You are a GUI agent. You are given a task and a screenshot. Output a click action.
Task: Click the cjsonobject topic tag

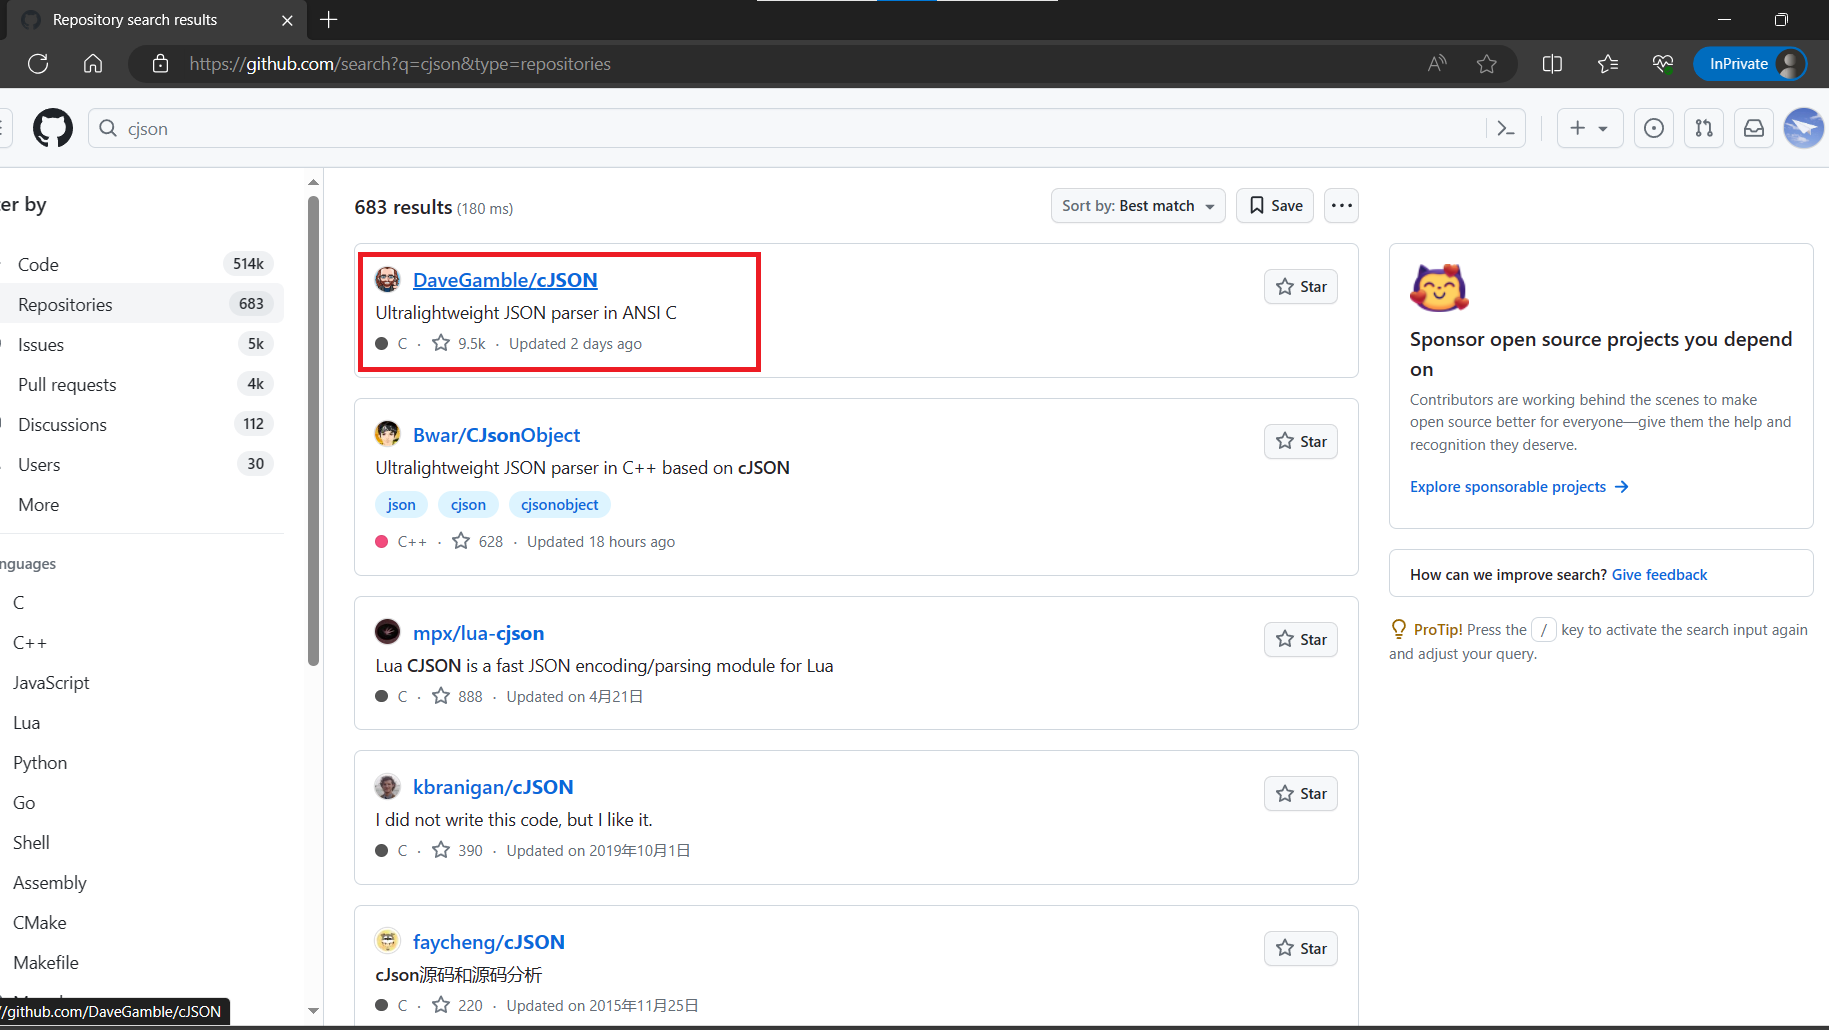coord(559,505)
